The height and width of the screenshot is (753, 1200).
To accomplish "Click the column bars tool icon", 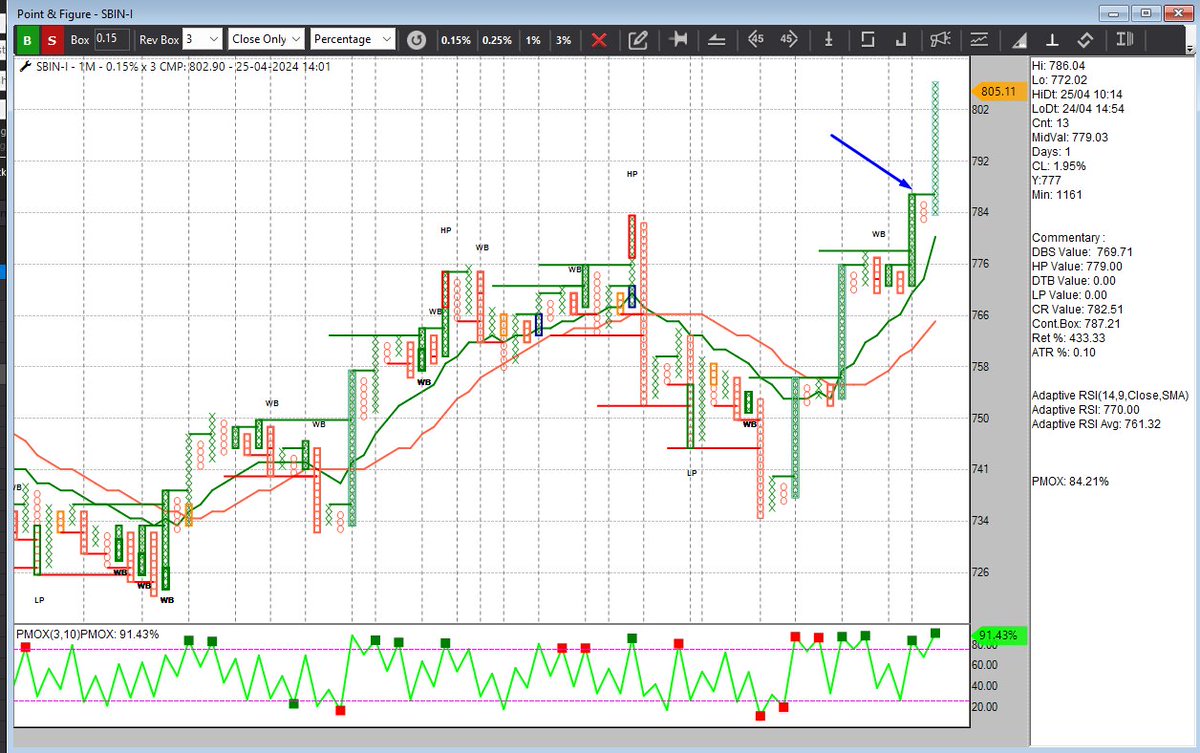I will [1124, 40].
